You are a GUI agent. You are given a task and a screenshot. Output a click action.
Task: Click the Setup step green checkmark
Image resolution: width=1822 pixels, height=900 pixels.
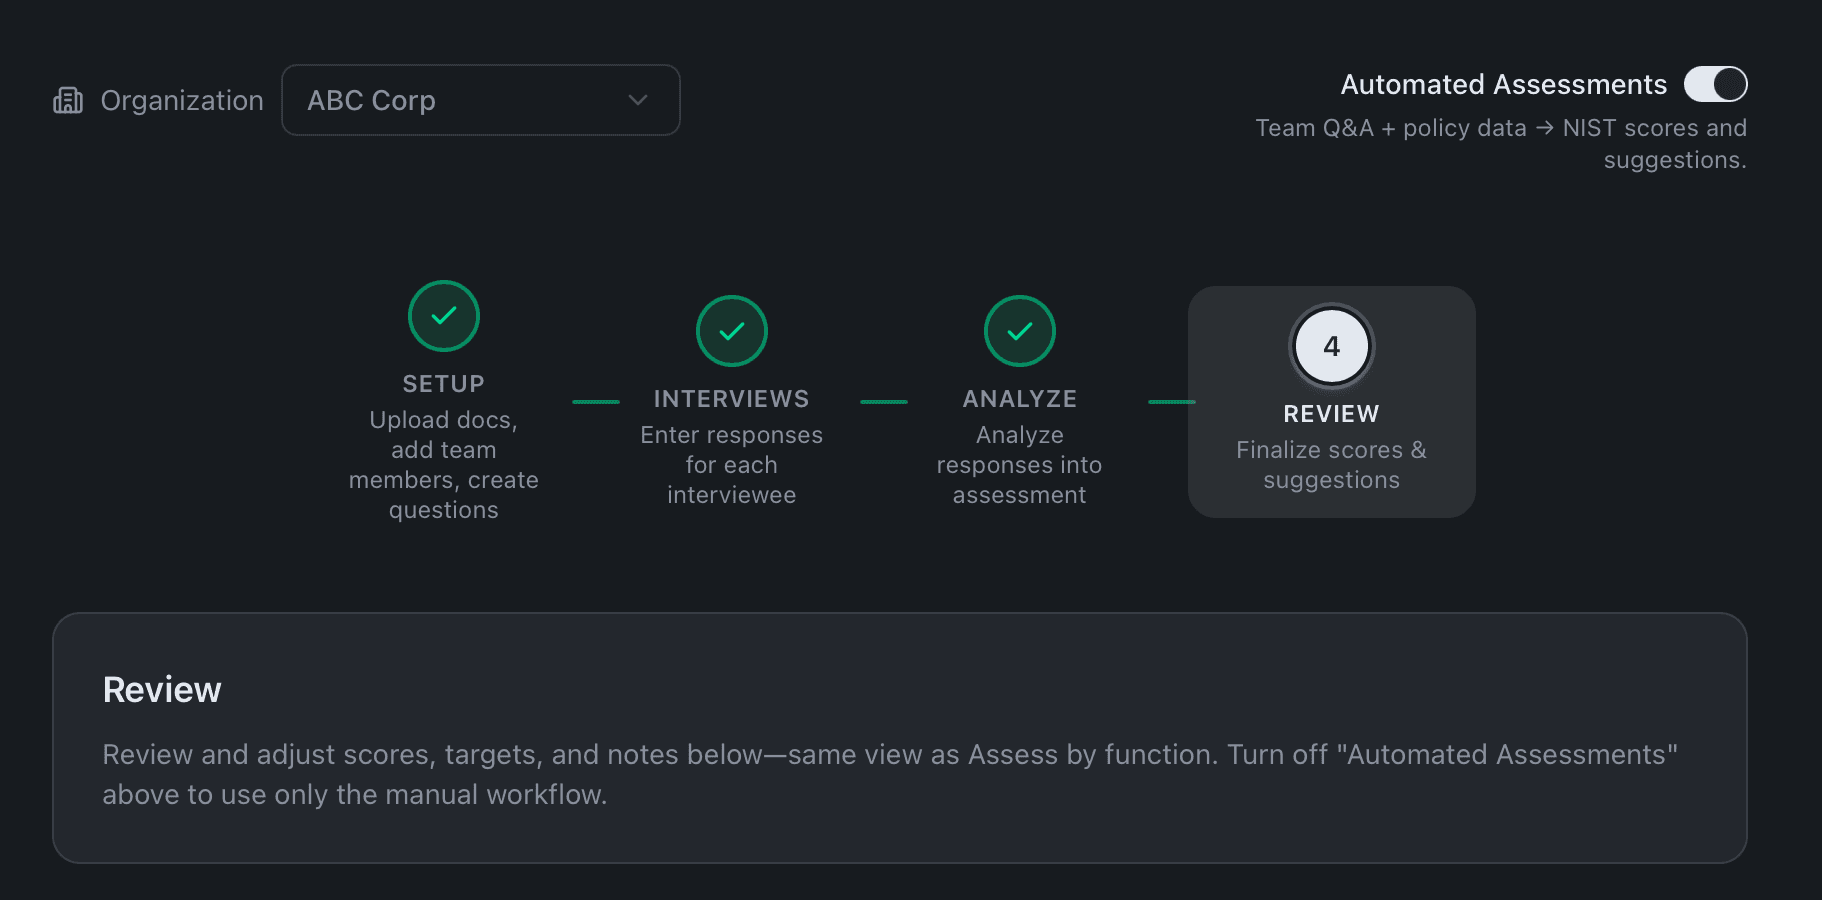(443, 315)
